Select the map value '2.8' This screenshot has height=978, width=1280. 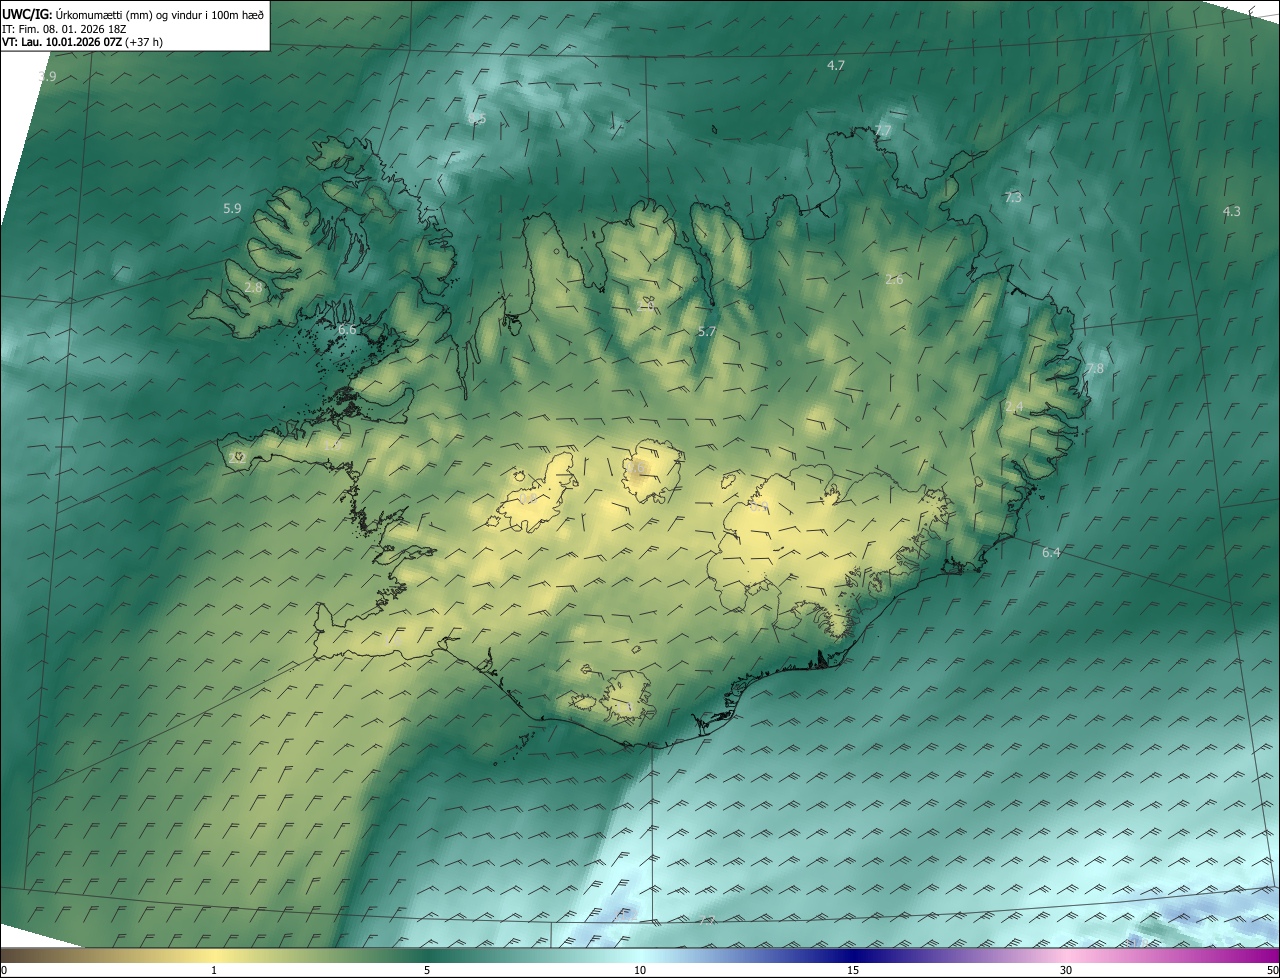pyautogui.click(x=253, y=287)
